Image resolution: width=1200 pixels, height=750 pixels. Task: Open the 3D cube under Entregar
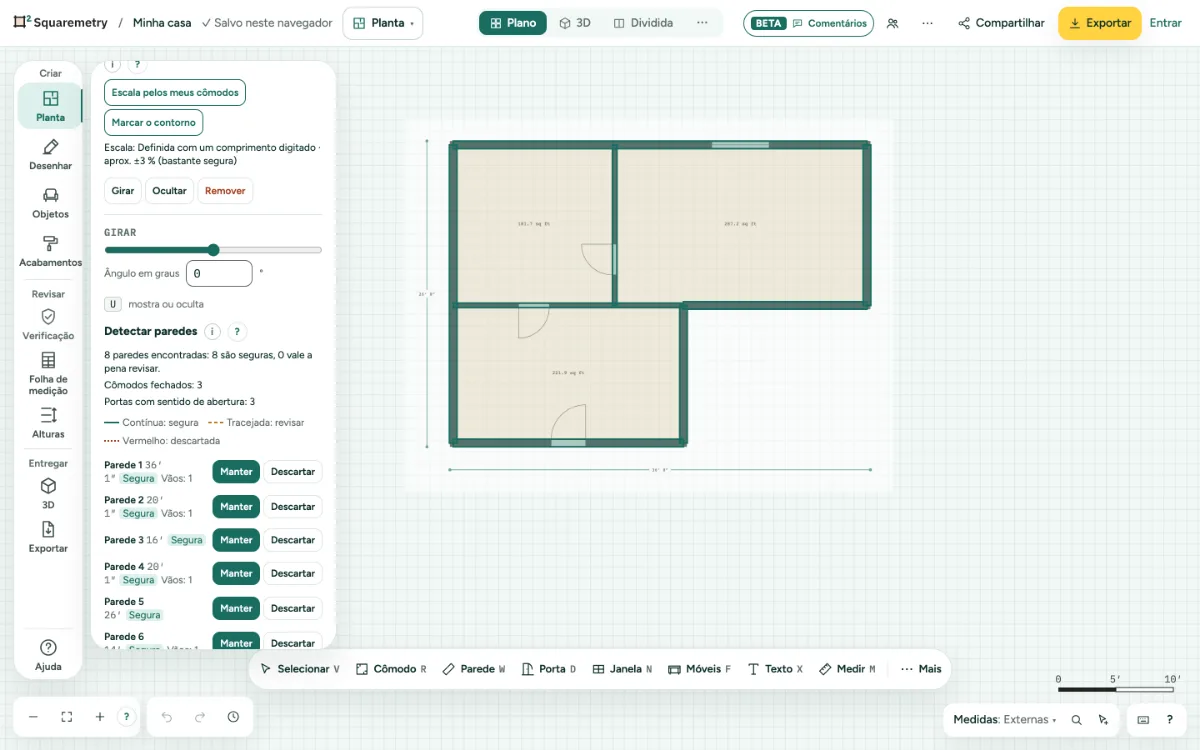(48, 493)
